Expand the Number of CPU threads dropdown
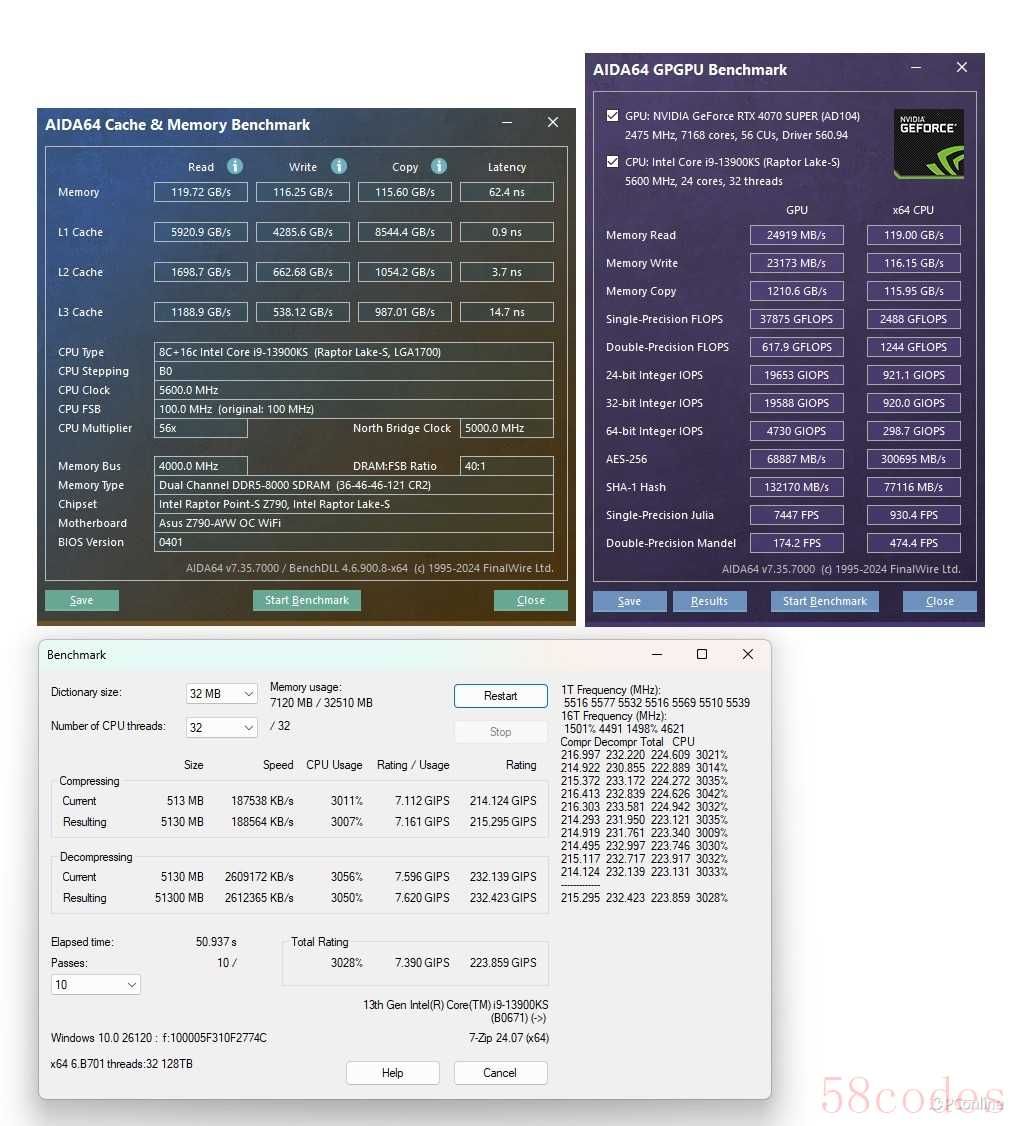 pyautogui.click(x=222, y=727)
